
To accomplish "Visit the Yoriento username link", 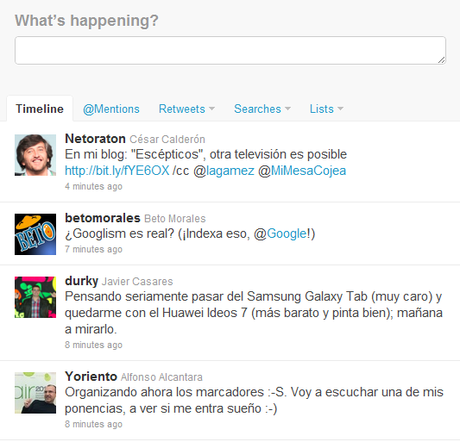I will [91, 377].
